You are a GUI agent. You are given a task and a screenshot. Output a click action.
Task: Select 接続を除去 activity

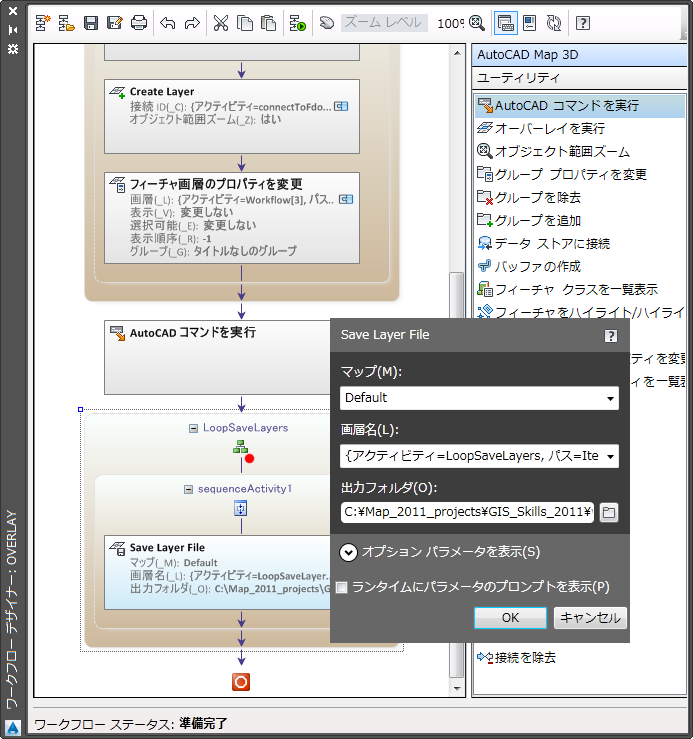tap(517, 658)
